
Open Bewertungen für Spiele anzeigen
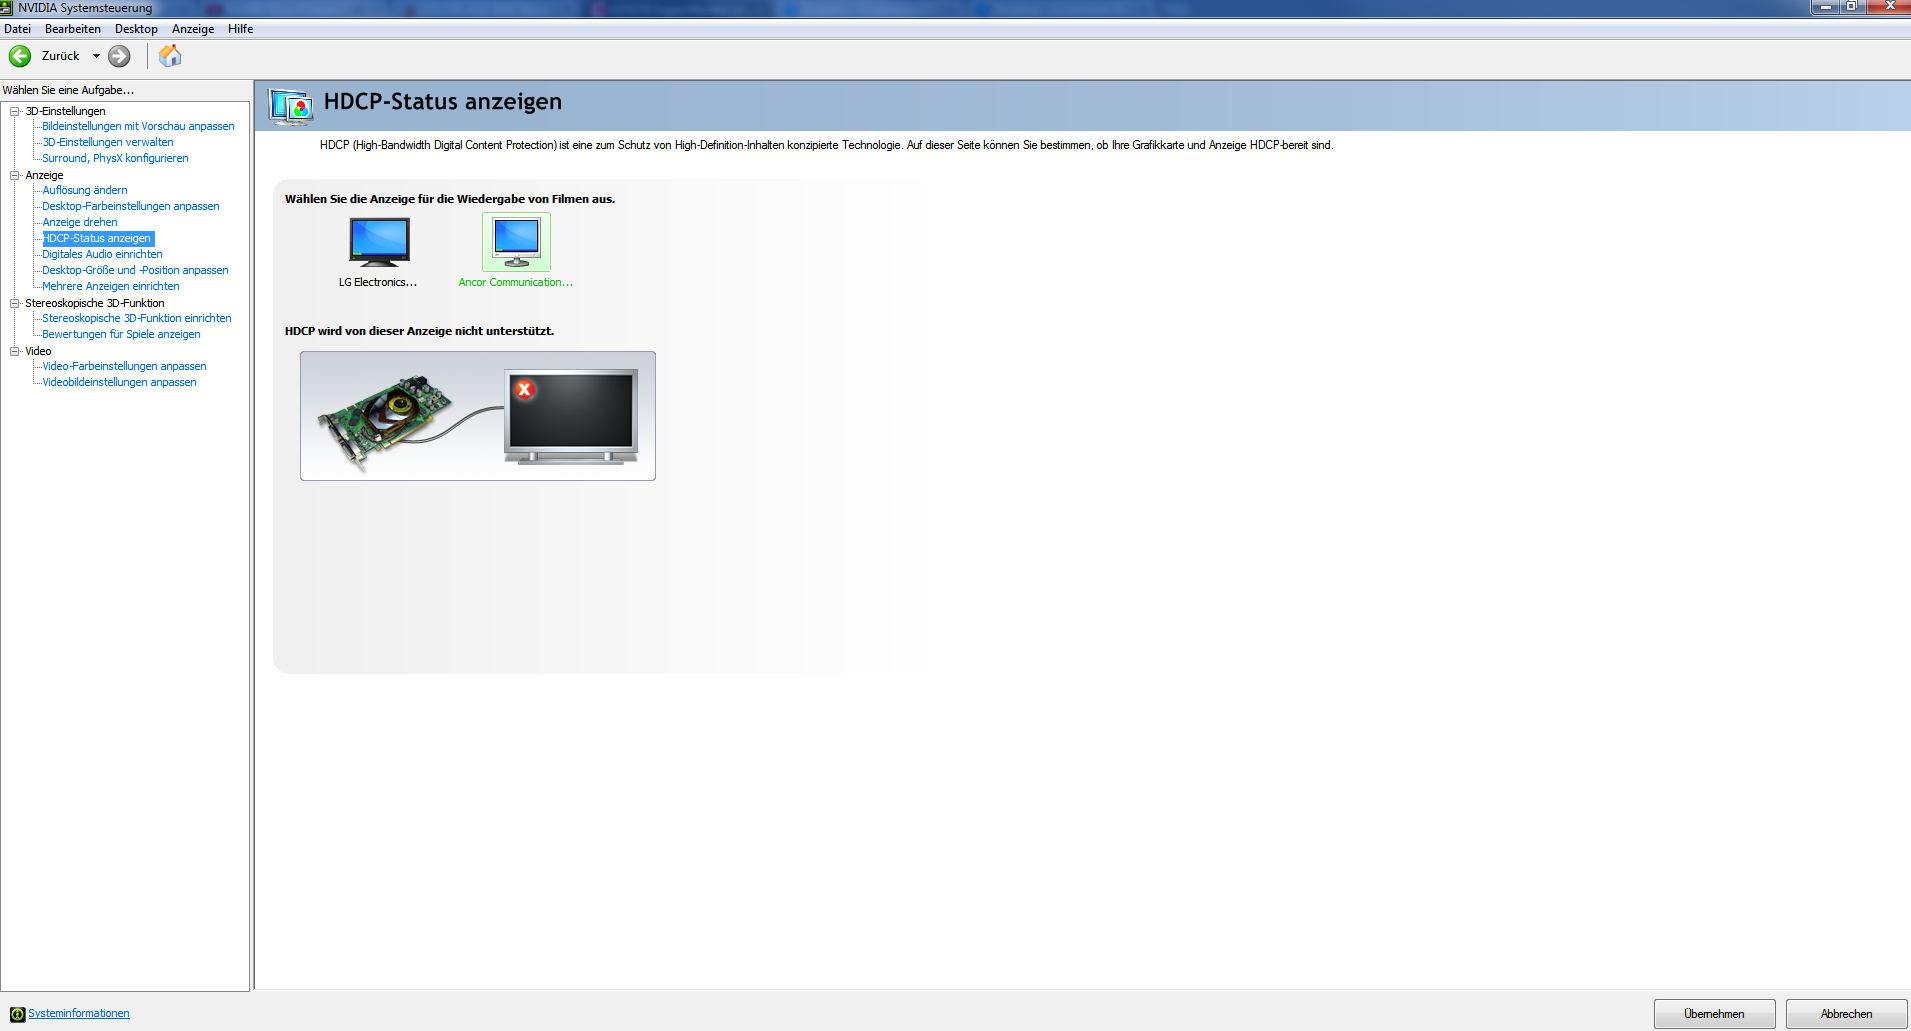(x=121, y=334)
